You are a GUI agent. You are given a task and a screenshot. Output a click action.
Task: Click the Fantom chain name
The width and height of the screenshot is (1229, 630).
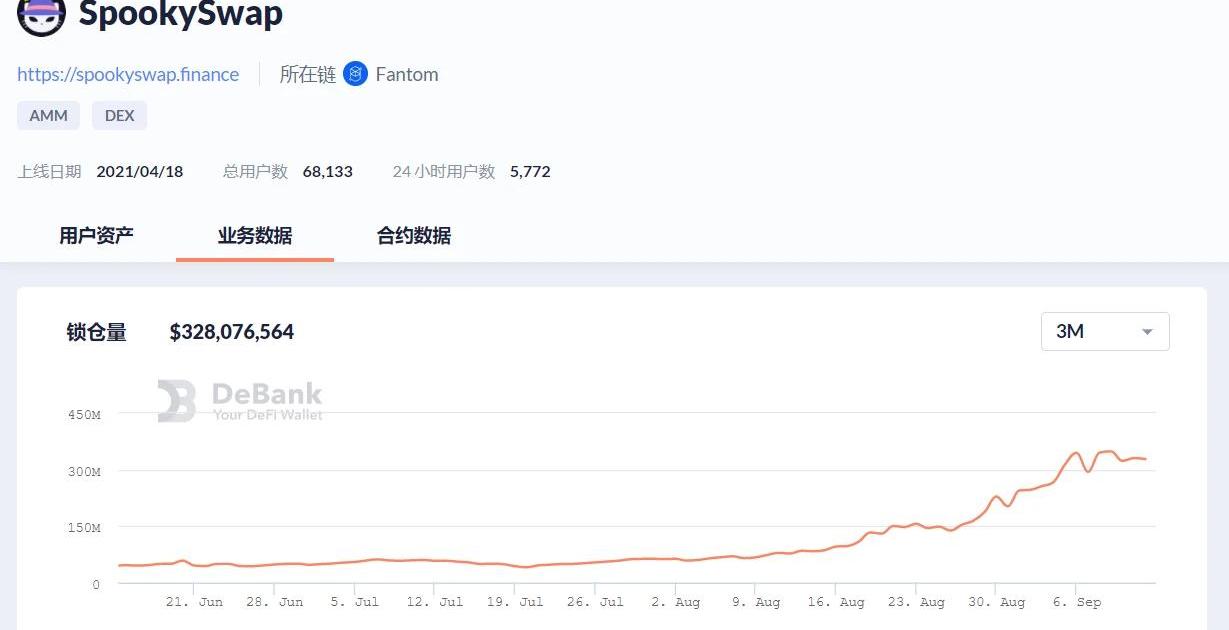(x=406, y=75)
